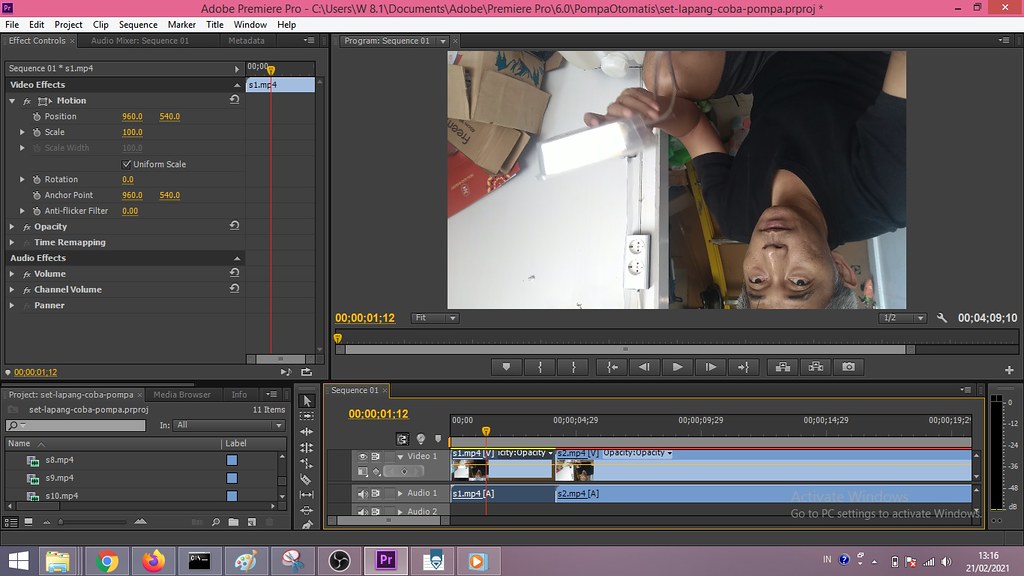Viewport: 1024px width, 576px height.
Task: Create a new bin folder in Project panel
Action: click(x=233, y=522)
